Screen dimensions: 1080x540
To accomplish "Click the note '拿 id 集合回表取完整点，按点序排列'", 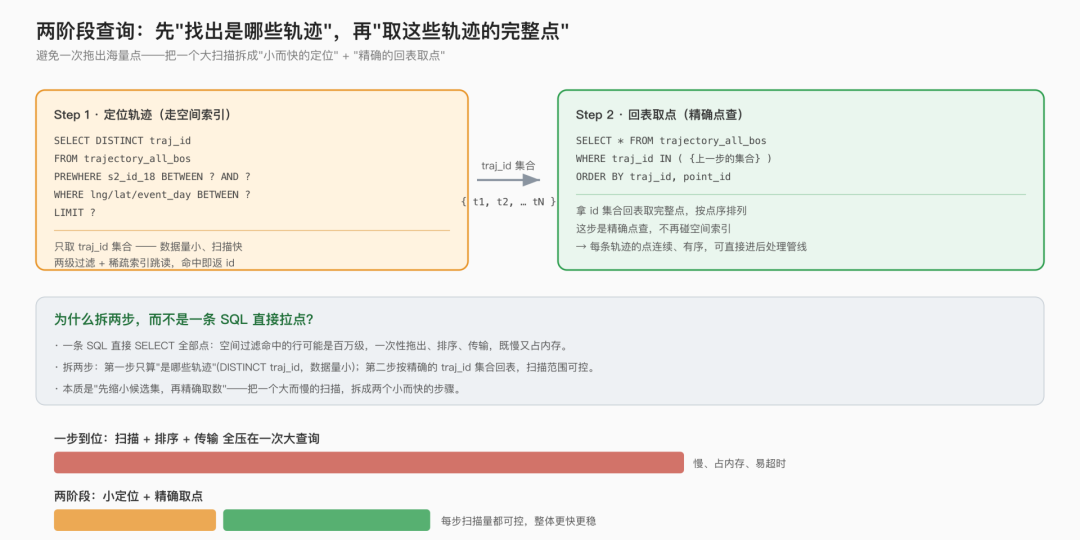I will coord(661,211).
